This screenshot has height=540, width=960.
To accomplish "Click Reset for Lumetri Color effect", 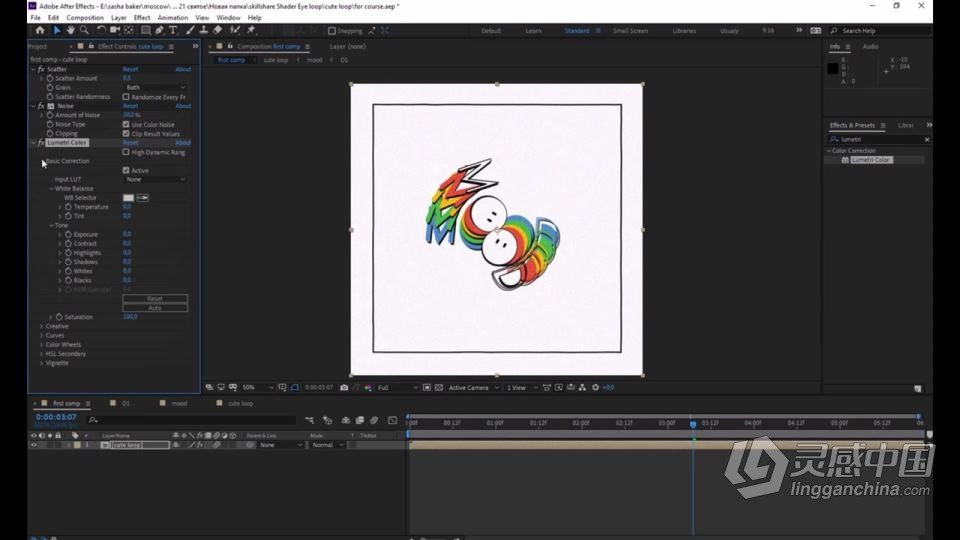I will (130, 143).
